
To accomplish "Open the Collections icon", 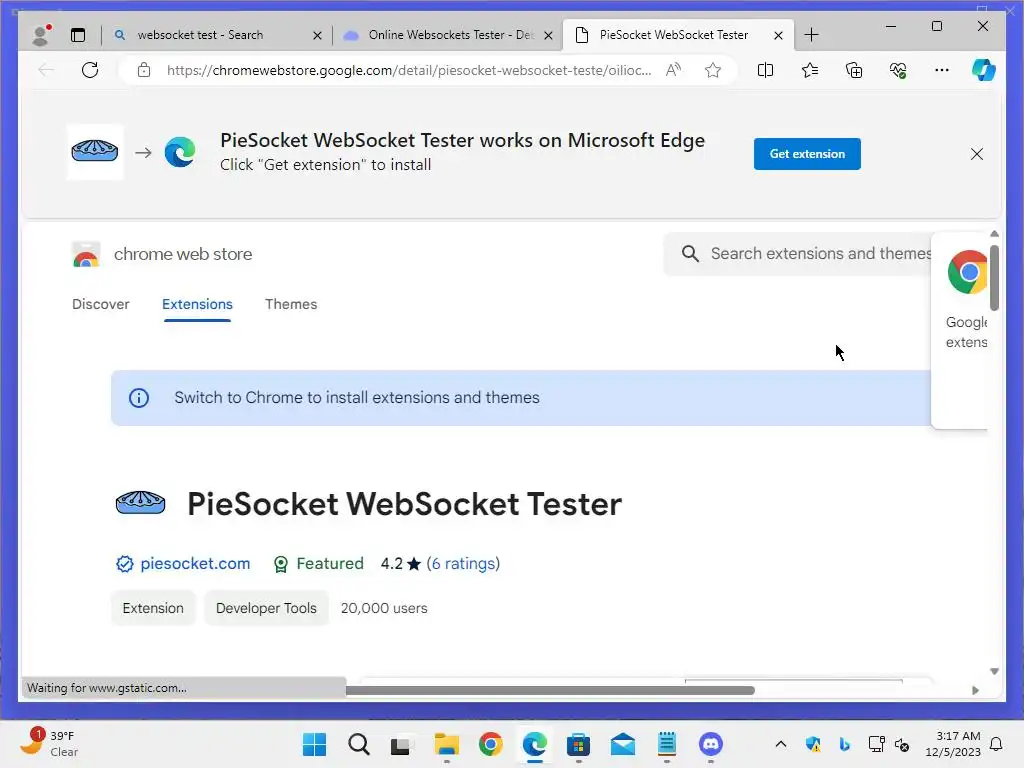I will tap(854, 70).
